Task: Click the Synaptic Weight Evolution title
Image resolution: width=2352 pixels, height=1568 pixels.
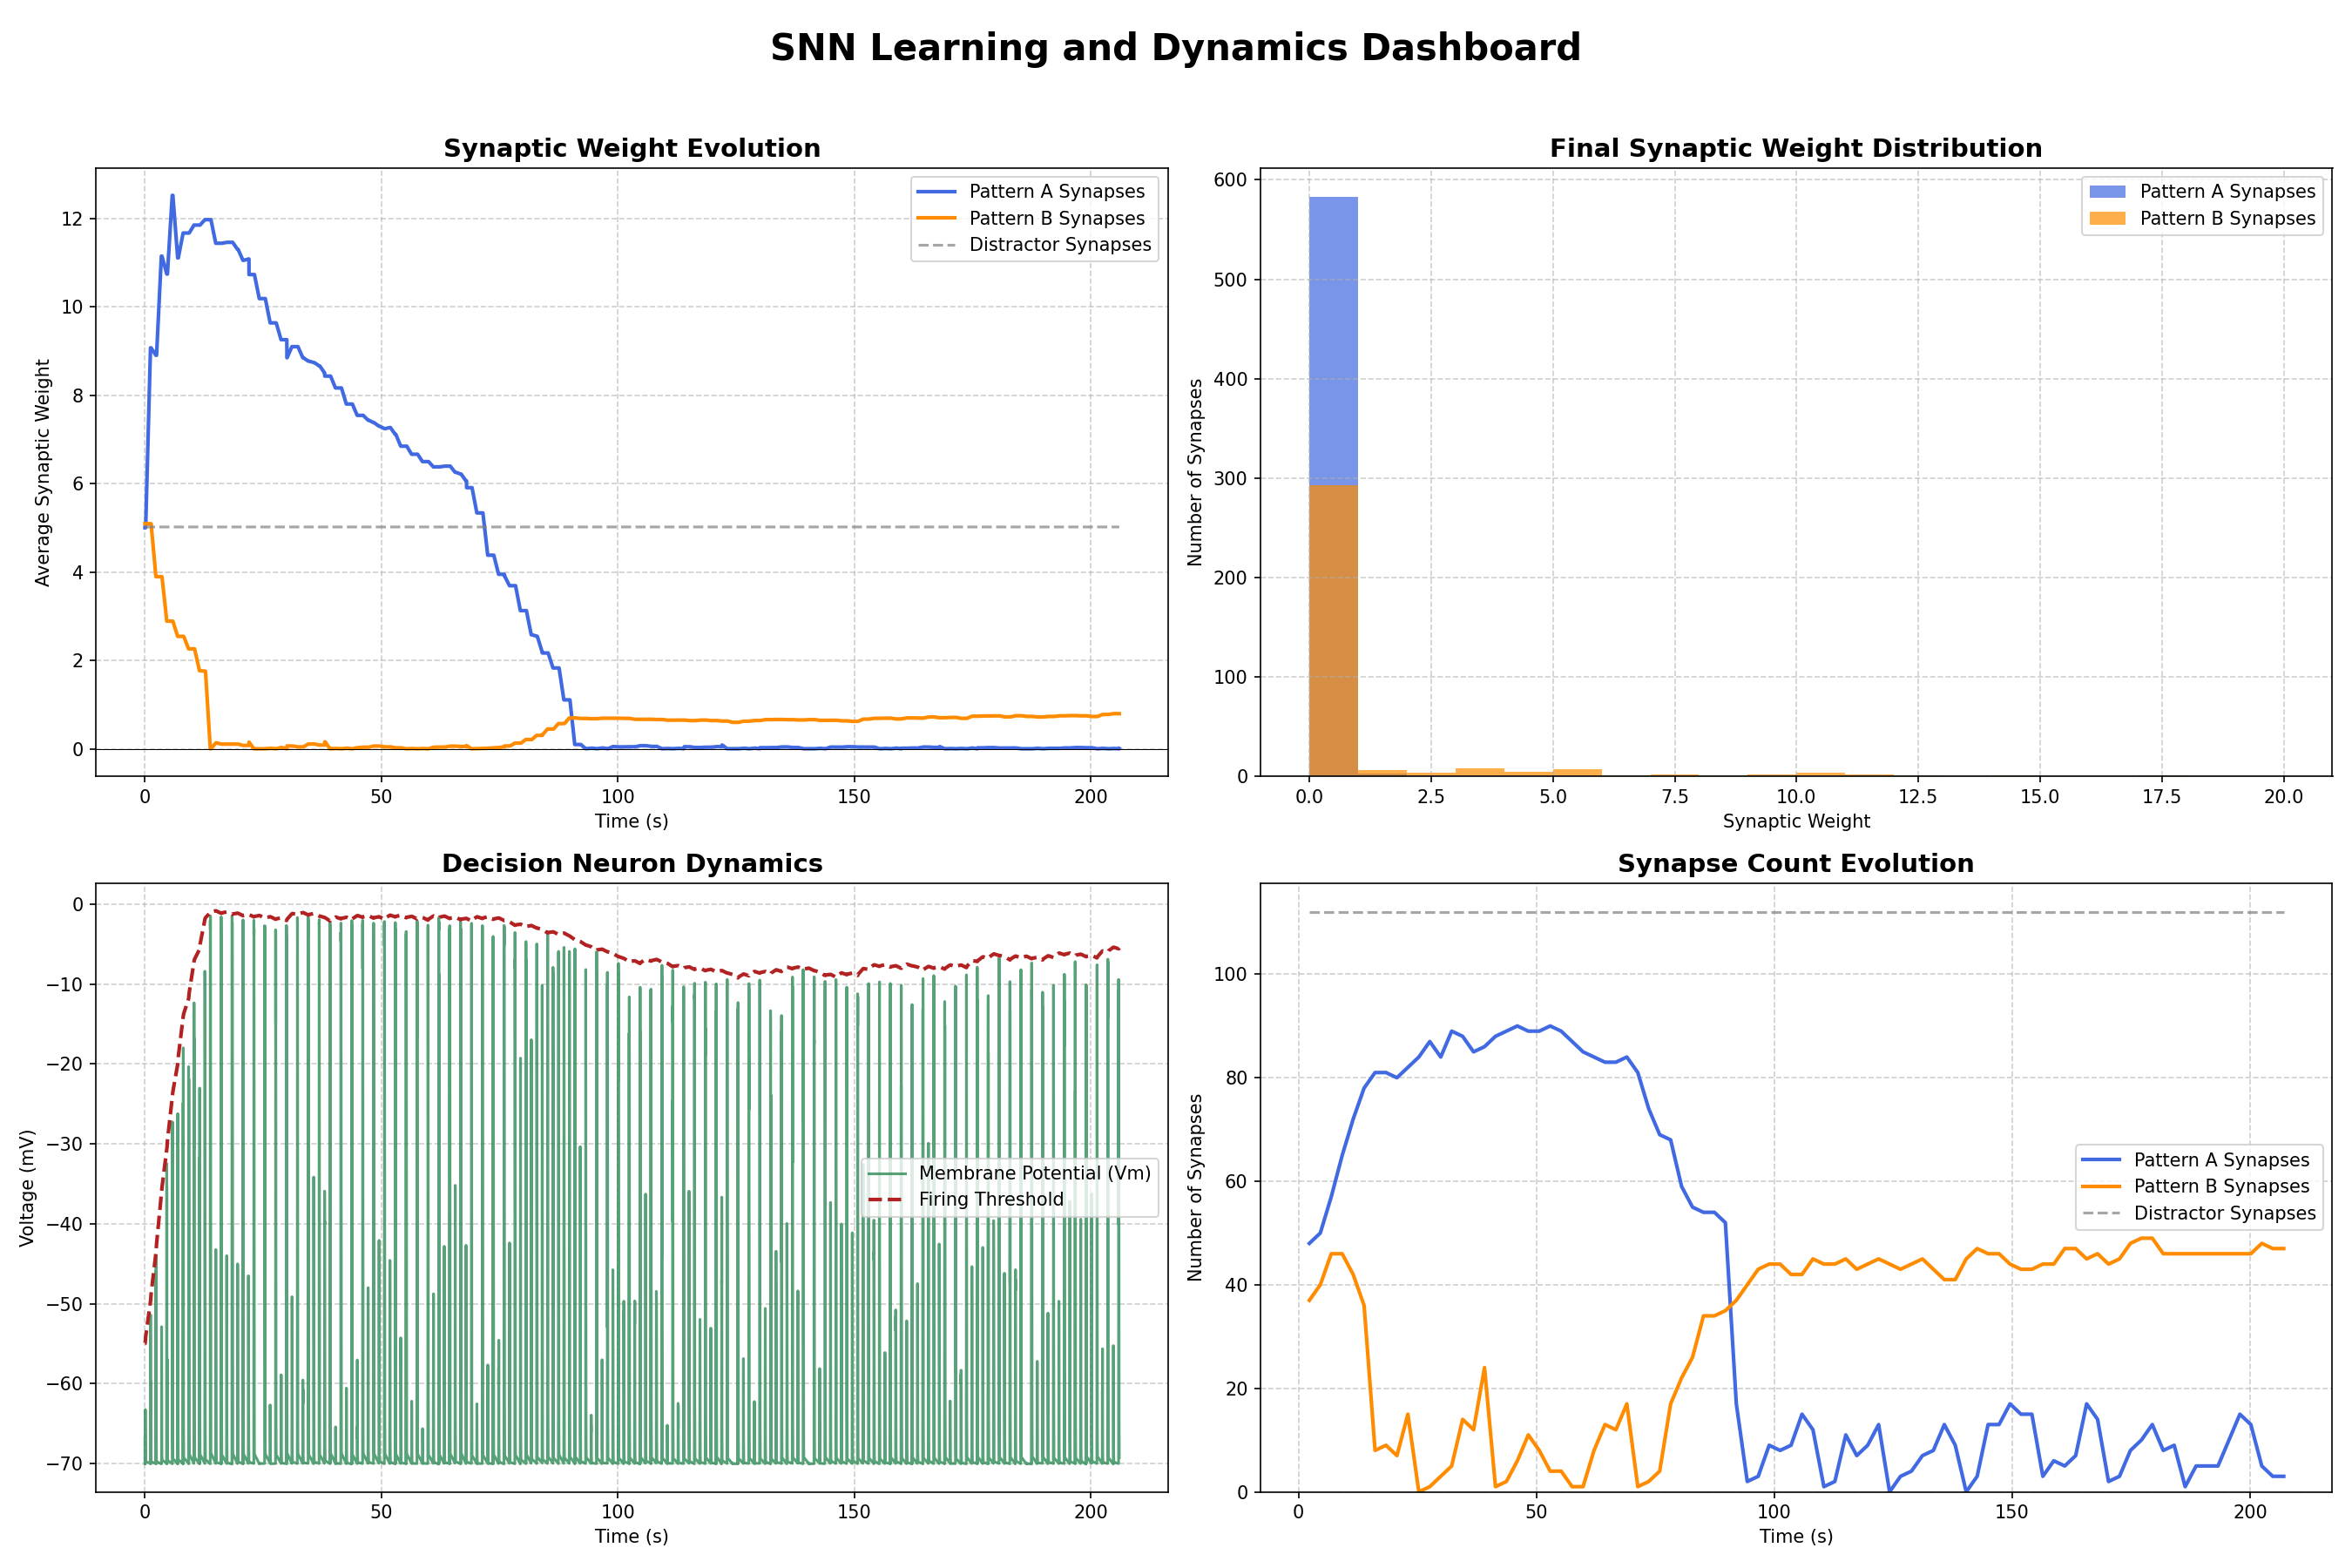Action: click(632, 147)
